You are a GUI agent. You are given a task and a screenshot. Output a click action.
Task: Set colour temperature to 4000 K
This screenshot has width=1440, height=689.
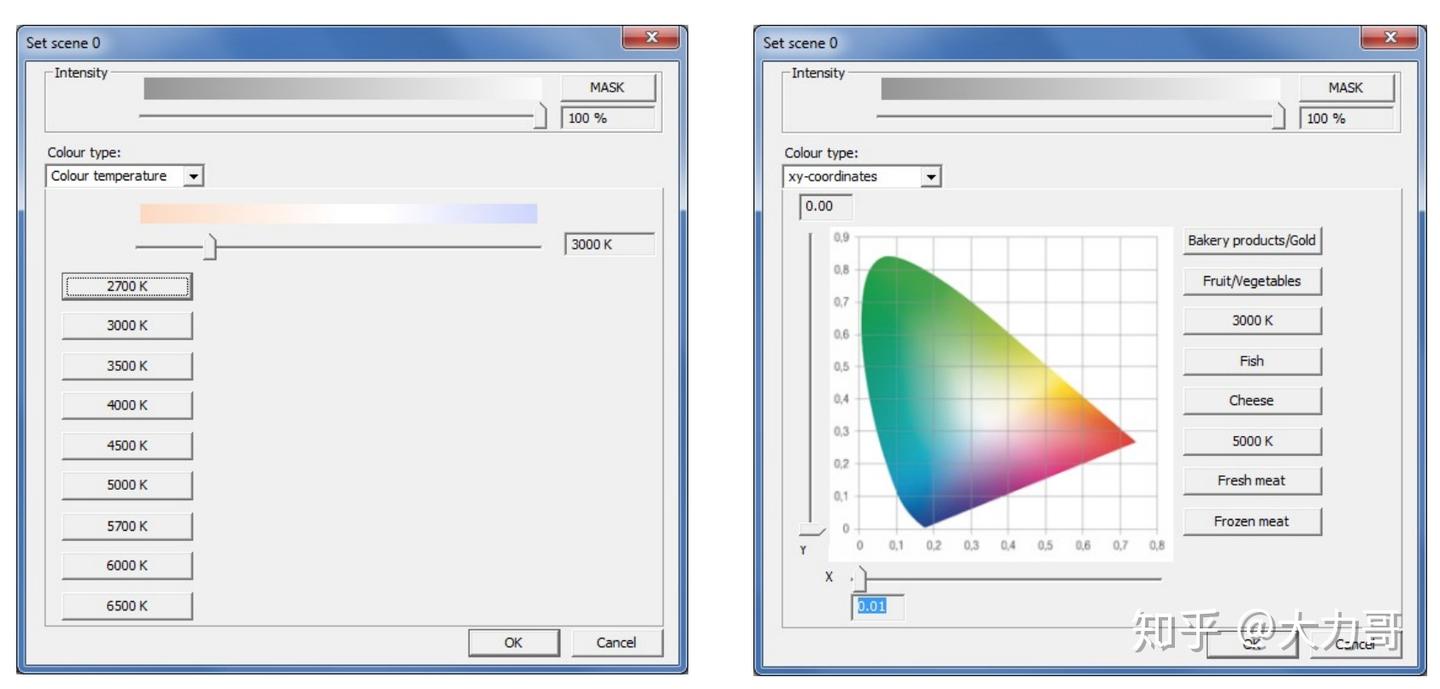[x=127, y=405]
